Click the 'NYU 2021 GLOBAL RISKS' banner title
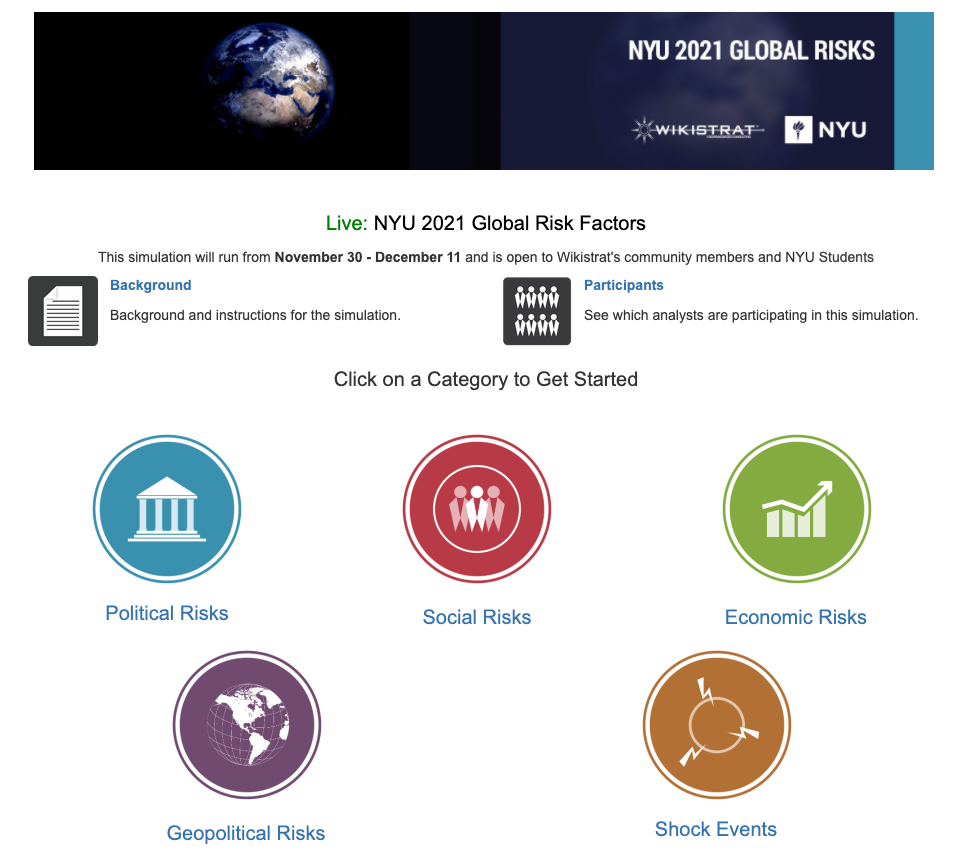958x854 pixels. click(751, 51)
